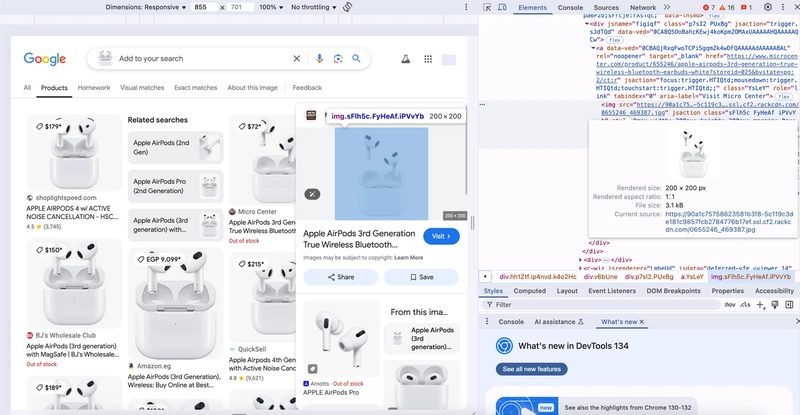Open Search Labs flask icon
Screen dimensions: 800x415
tap(406, 59)
